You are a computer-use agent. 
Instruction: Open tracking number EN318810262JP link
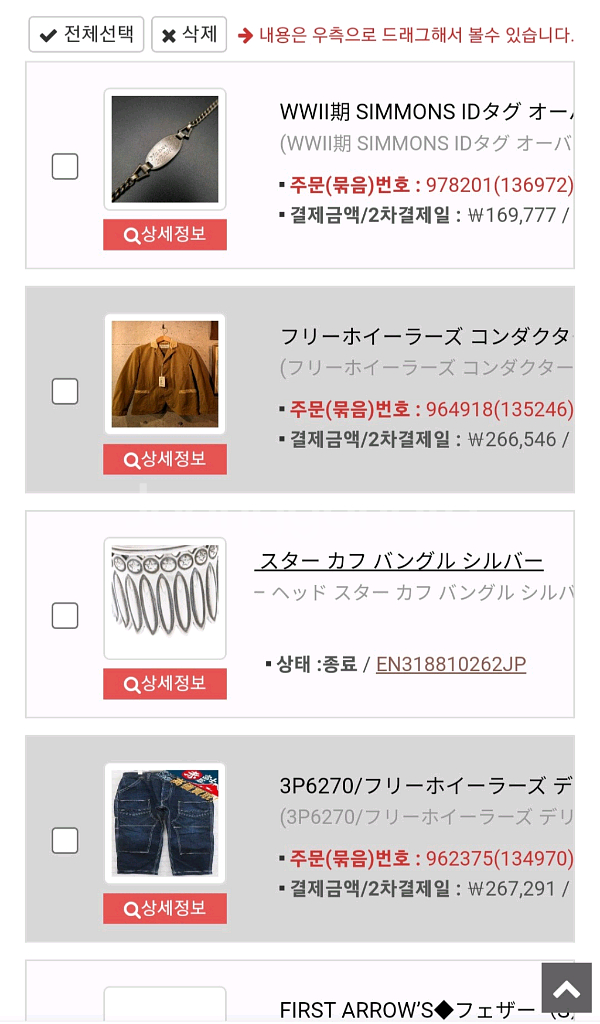(451, 665)
